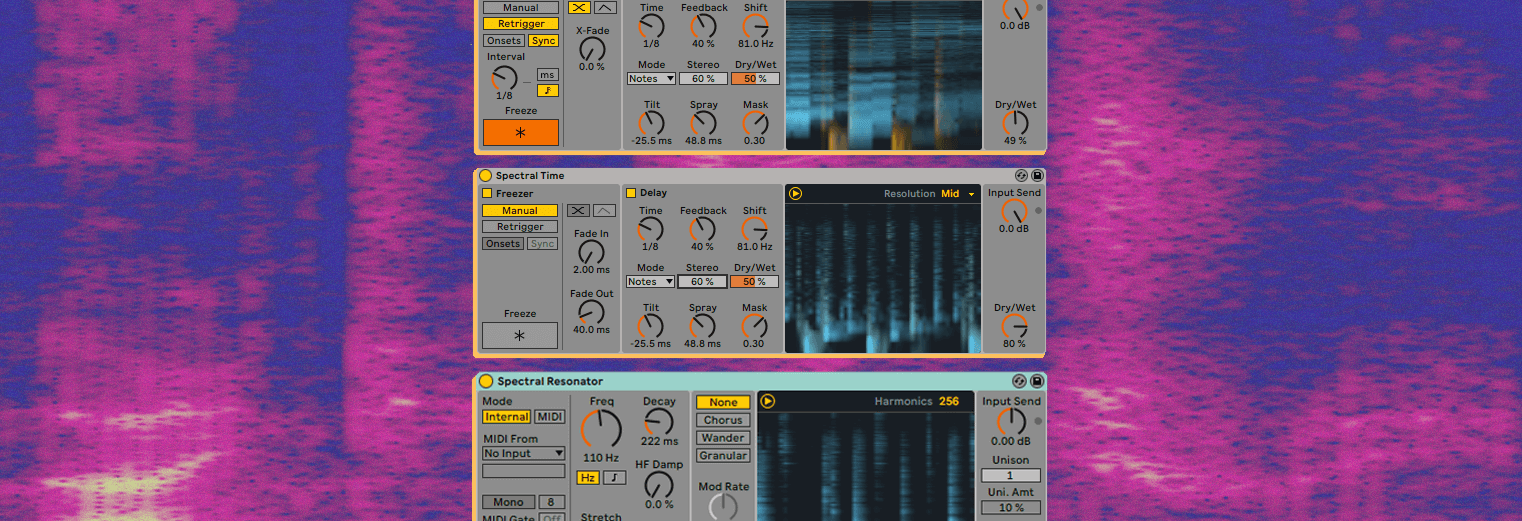The height and width of the screenshot is (521, 1522).
Task: Select Wander modulation mode
Action: [x=723, y=438]
